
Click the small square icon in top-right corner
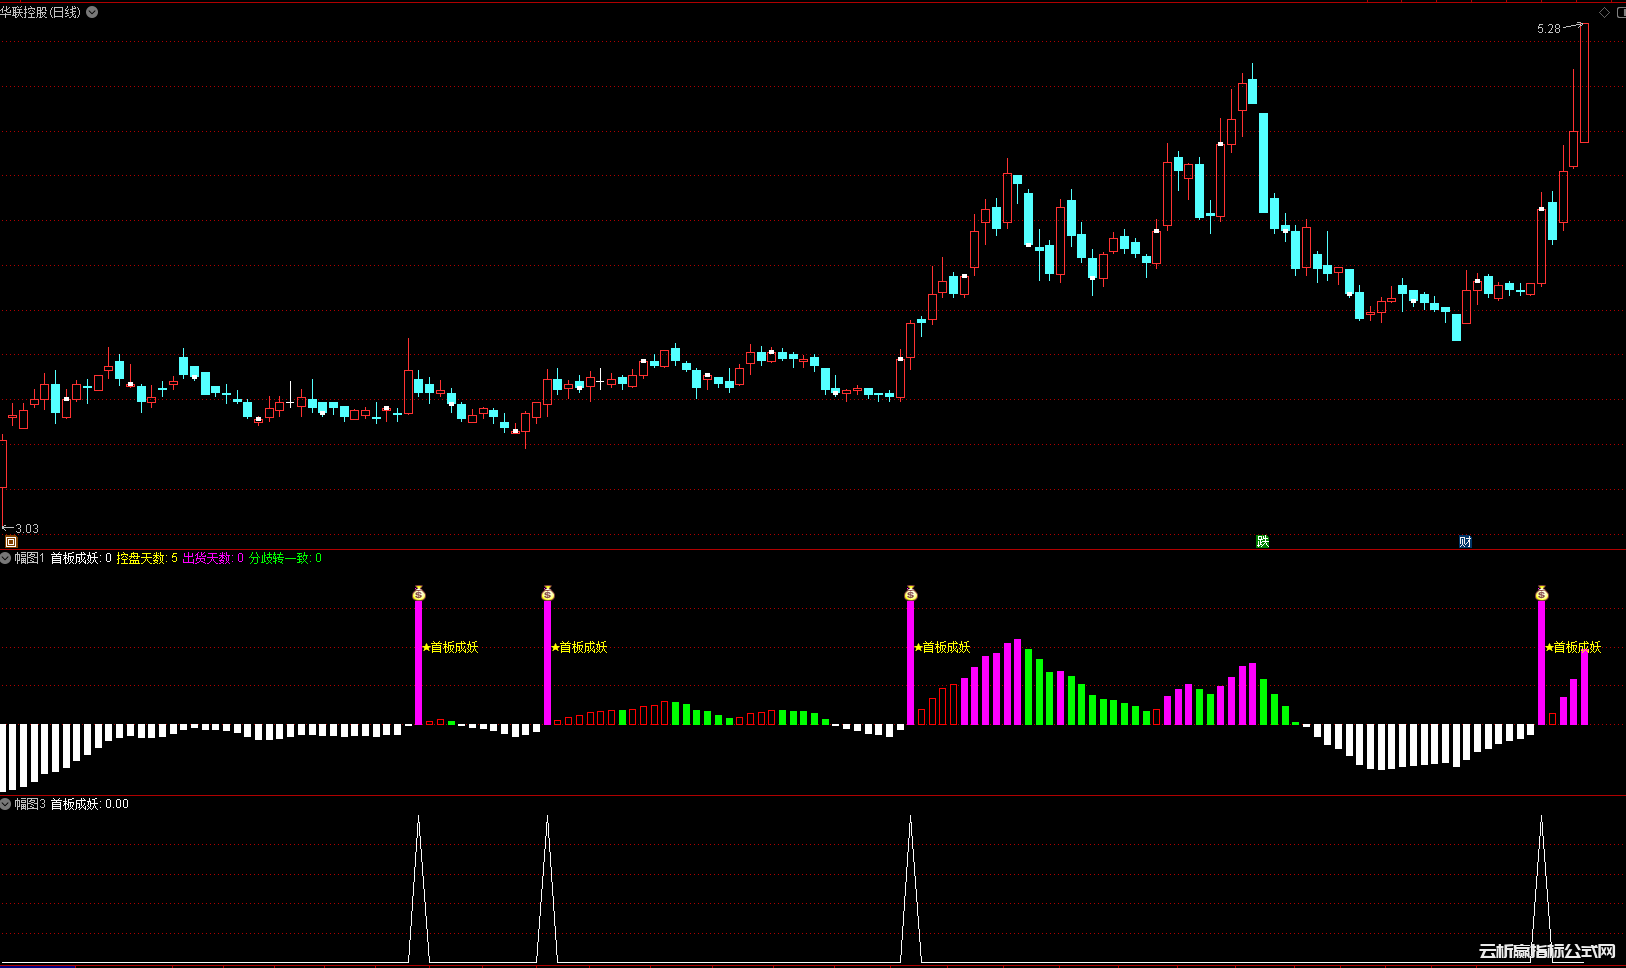1618,12
